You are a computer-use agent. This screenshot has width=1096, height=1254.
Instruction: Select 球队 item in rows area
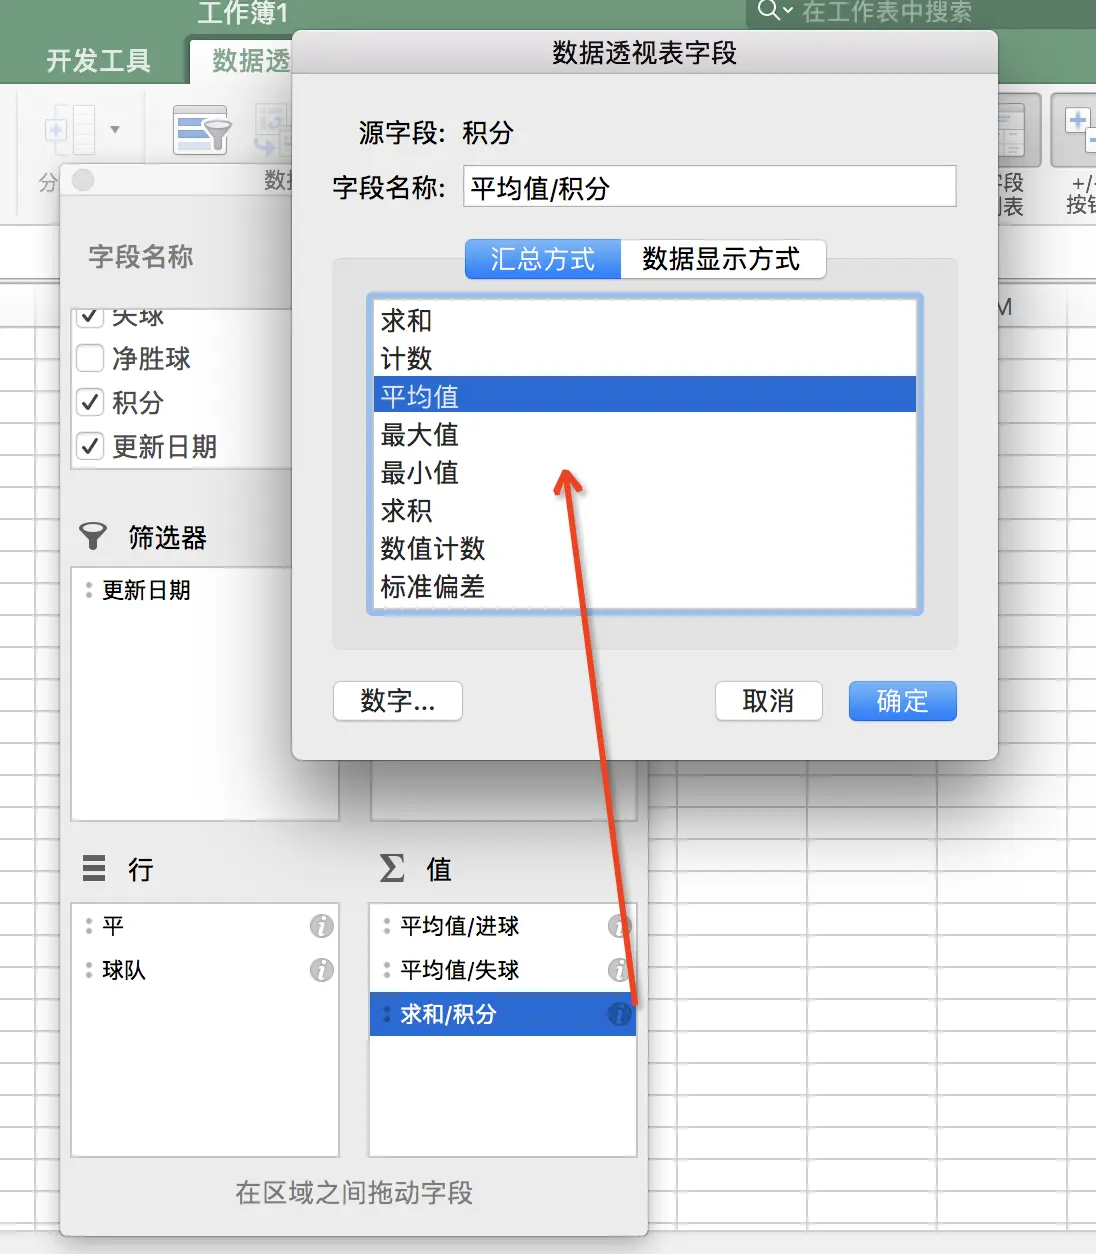click(x=205, y=970)
